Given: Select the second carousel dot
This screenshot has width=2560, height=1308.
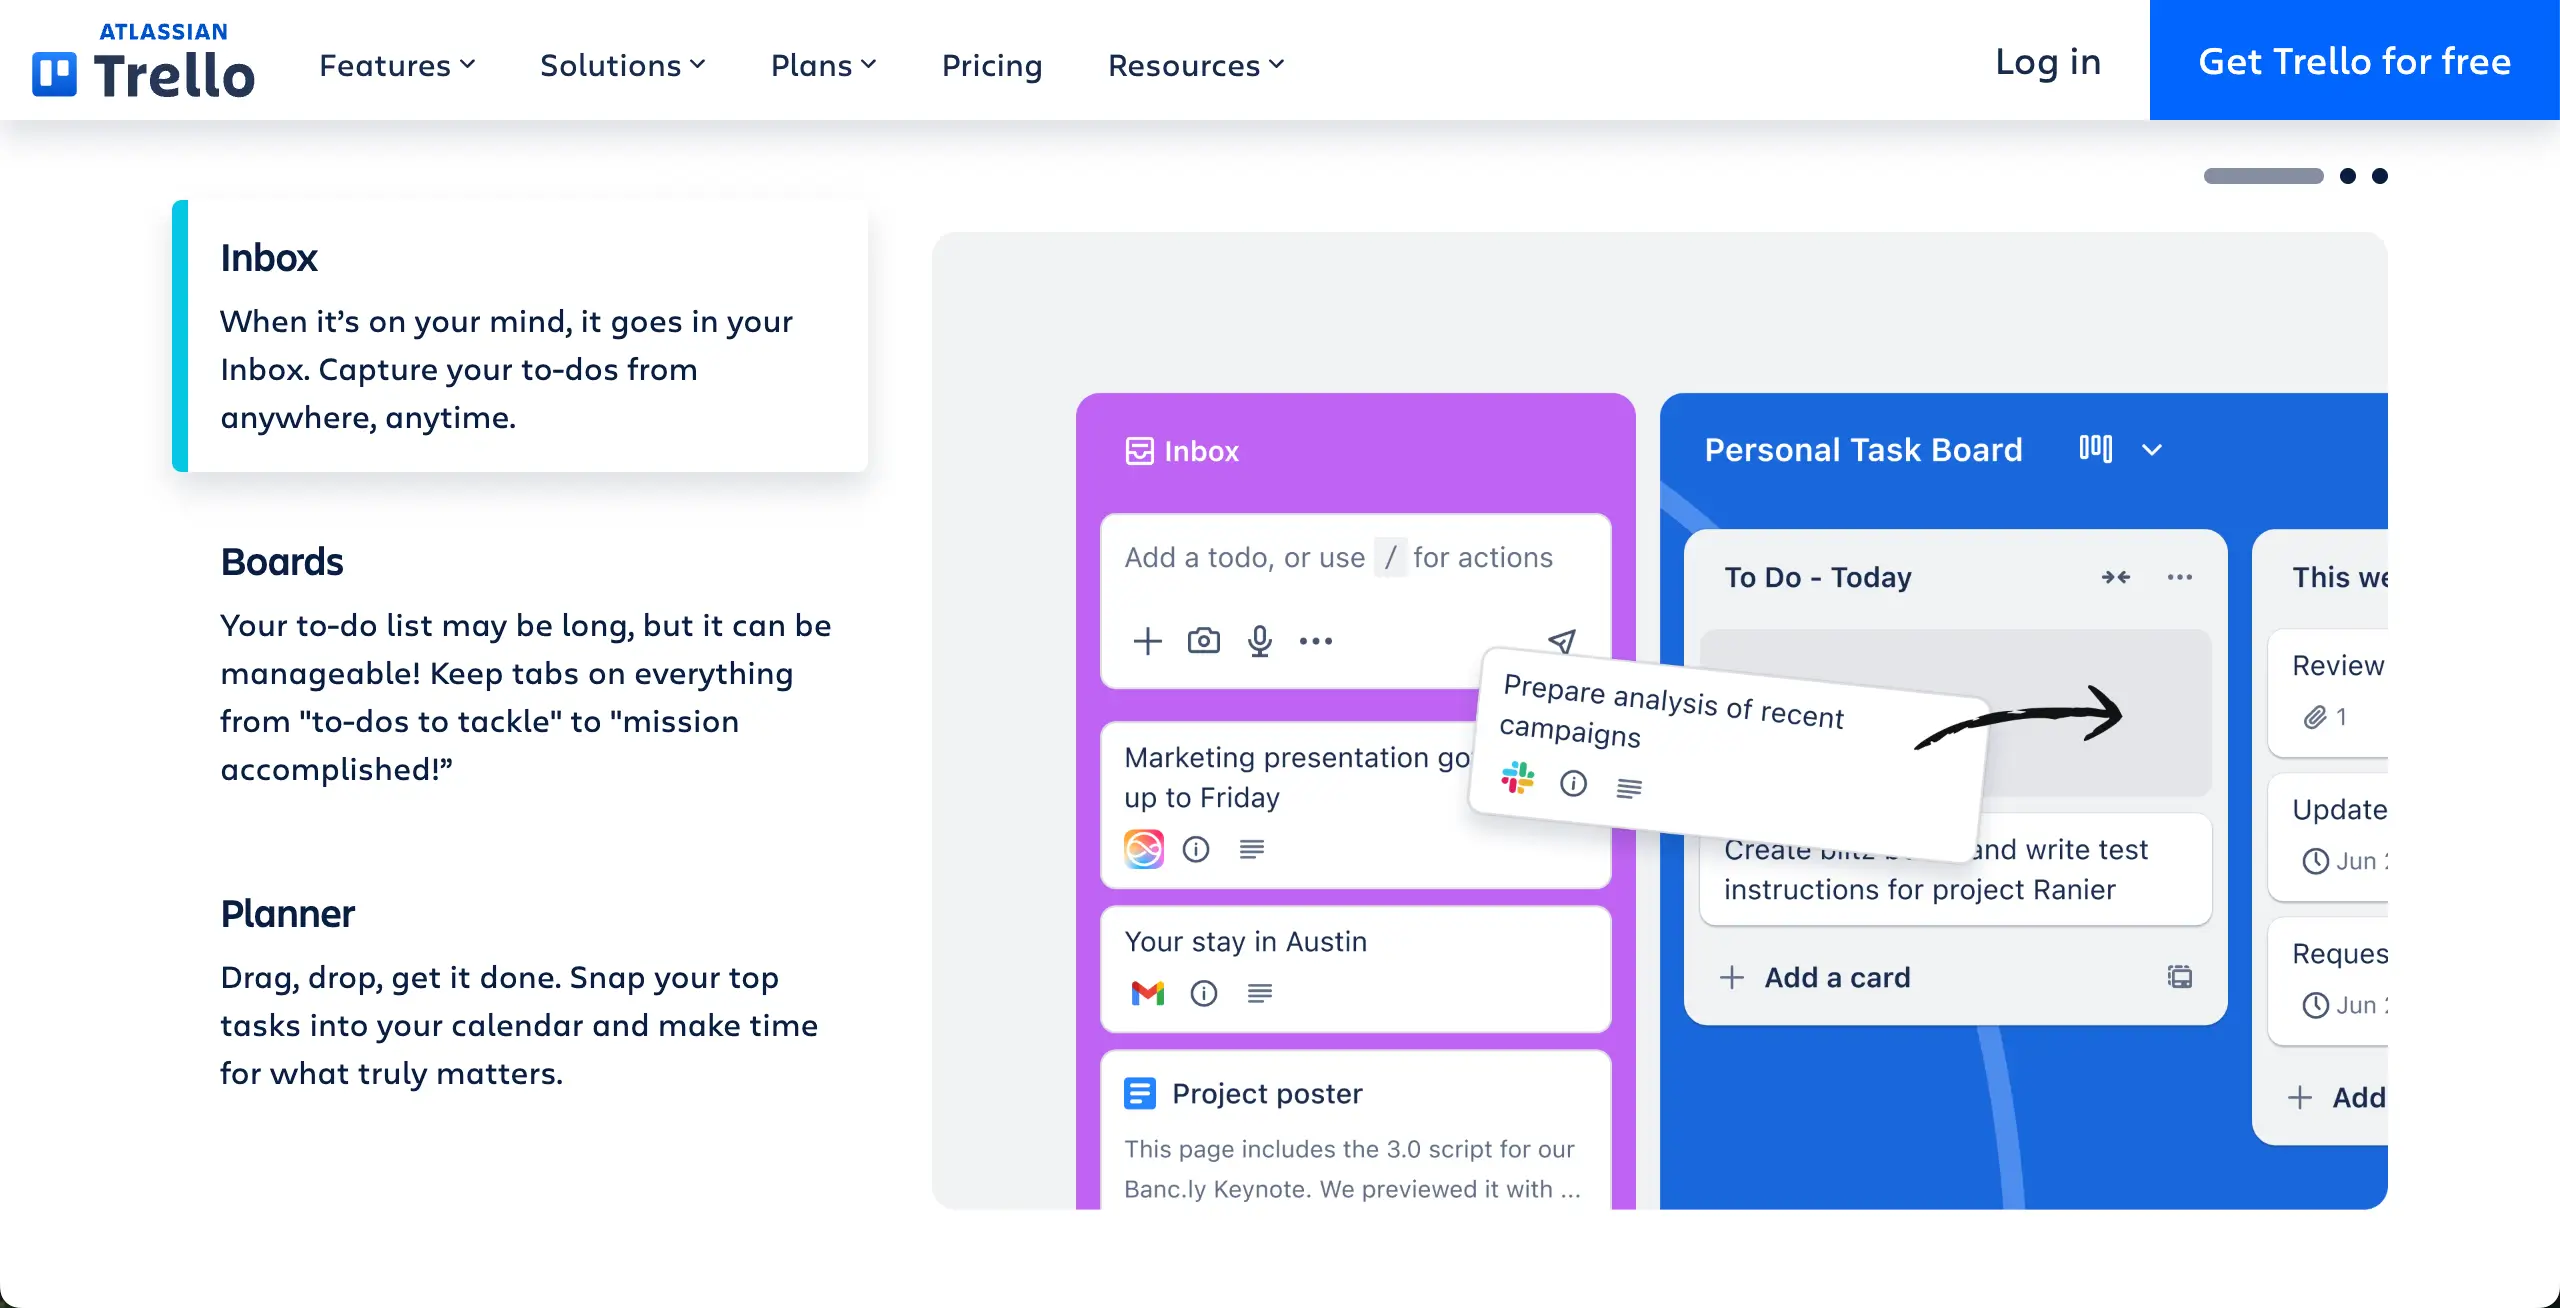Looking at the screenshot, I should (2348, 176).
